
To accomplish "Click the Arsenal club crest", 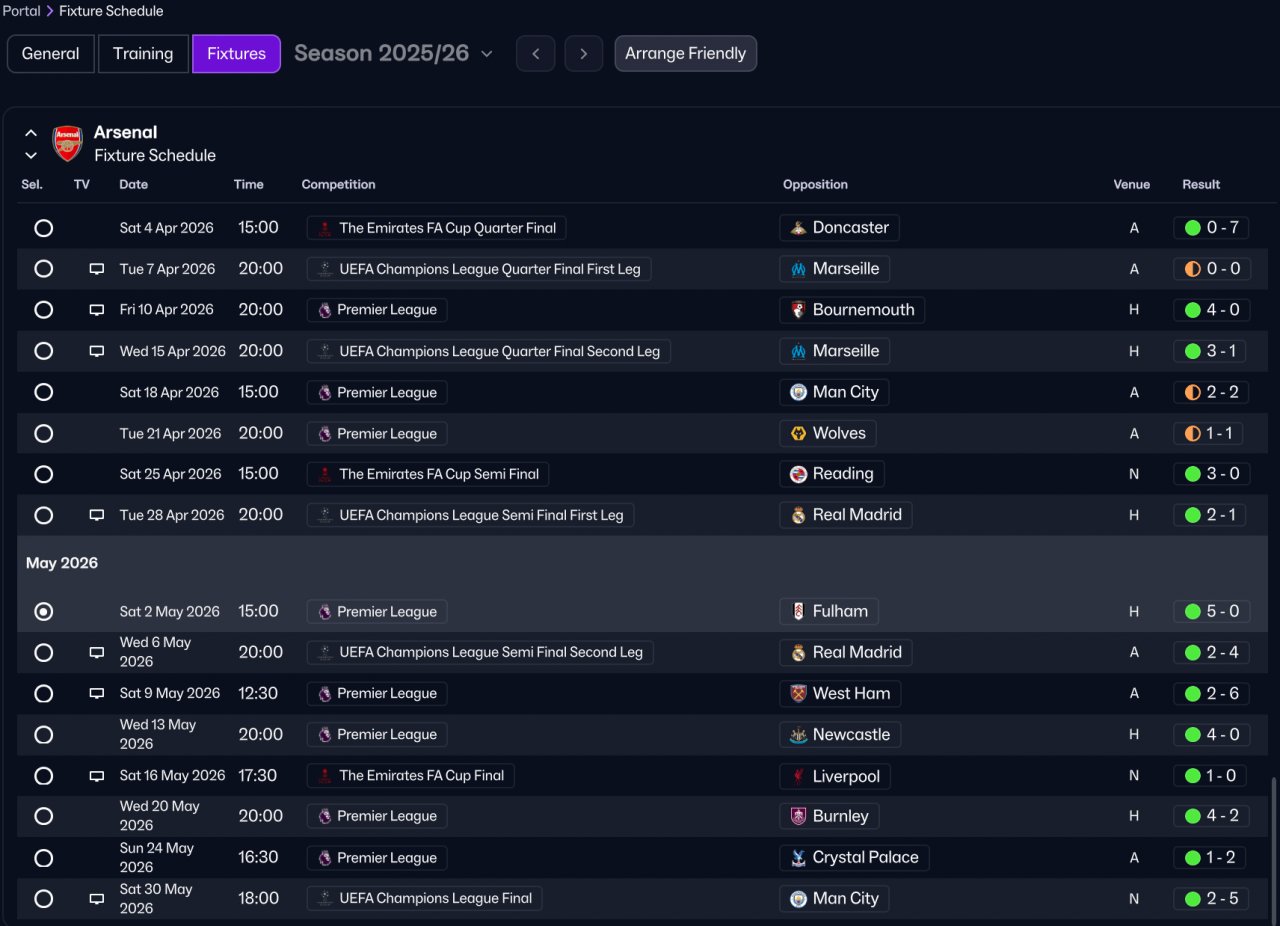I will pyautogui.click(x=67, y=143).
